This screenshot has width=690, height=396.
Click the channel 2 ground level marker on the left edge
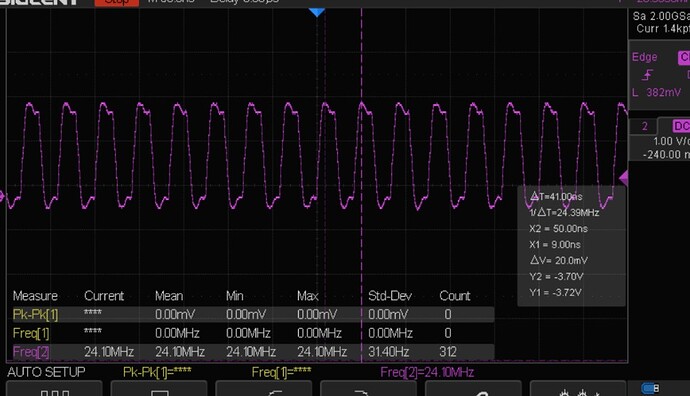[2, 196]
